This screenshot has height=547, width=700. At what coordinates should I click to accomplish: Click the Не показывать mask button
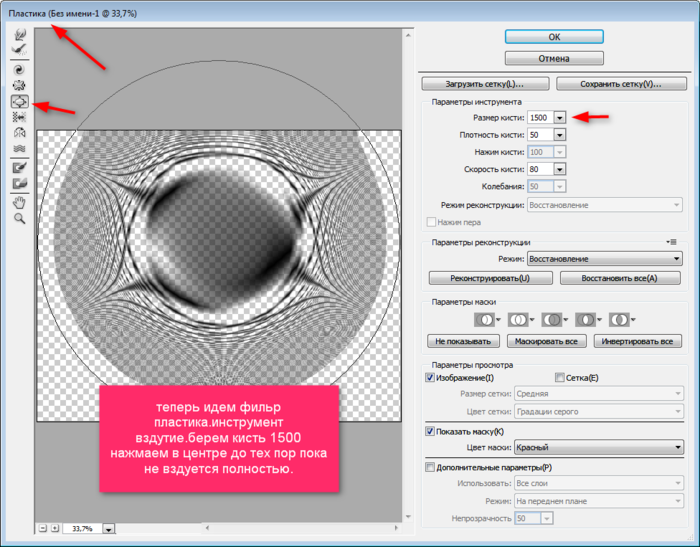point(463,341)
